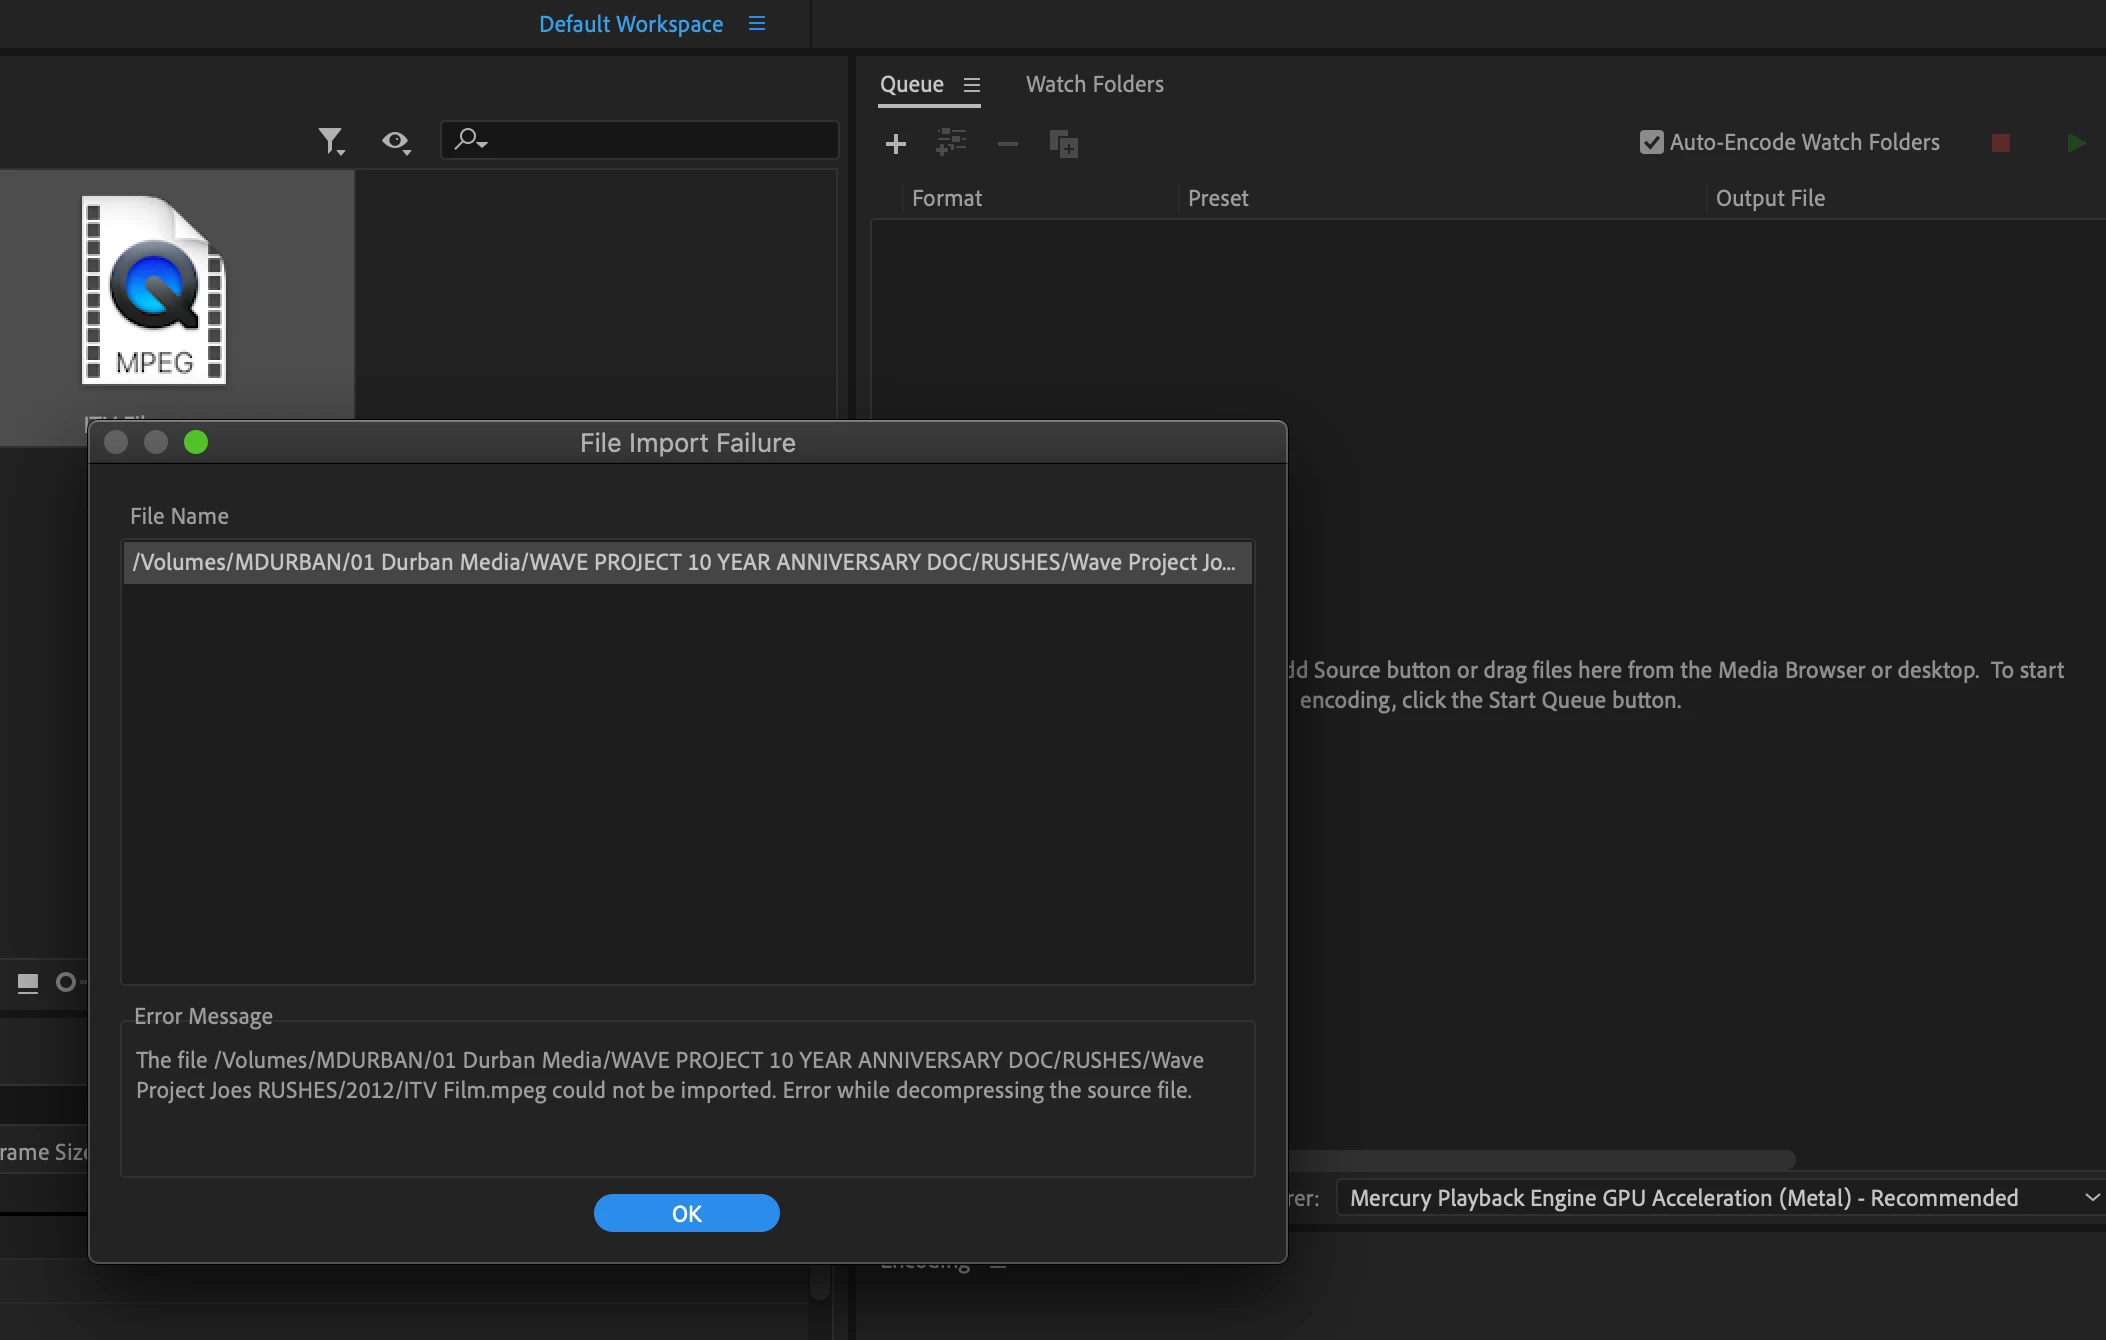Click the list view icon at bottom left

(x=28, y=983)
